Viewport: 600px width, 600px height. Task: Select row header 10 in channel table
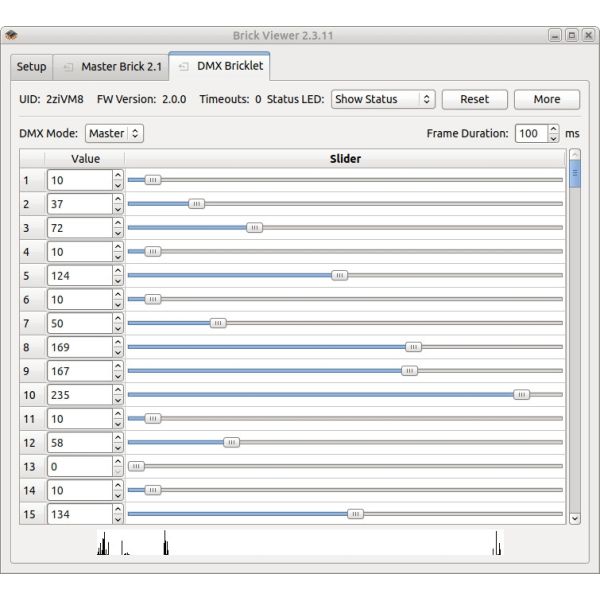pos(33,395)
